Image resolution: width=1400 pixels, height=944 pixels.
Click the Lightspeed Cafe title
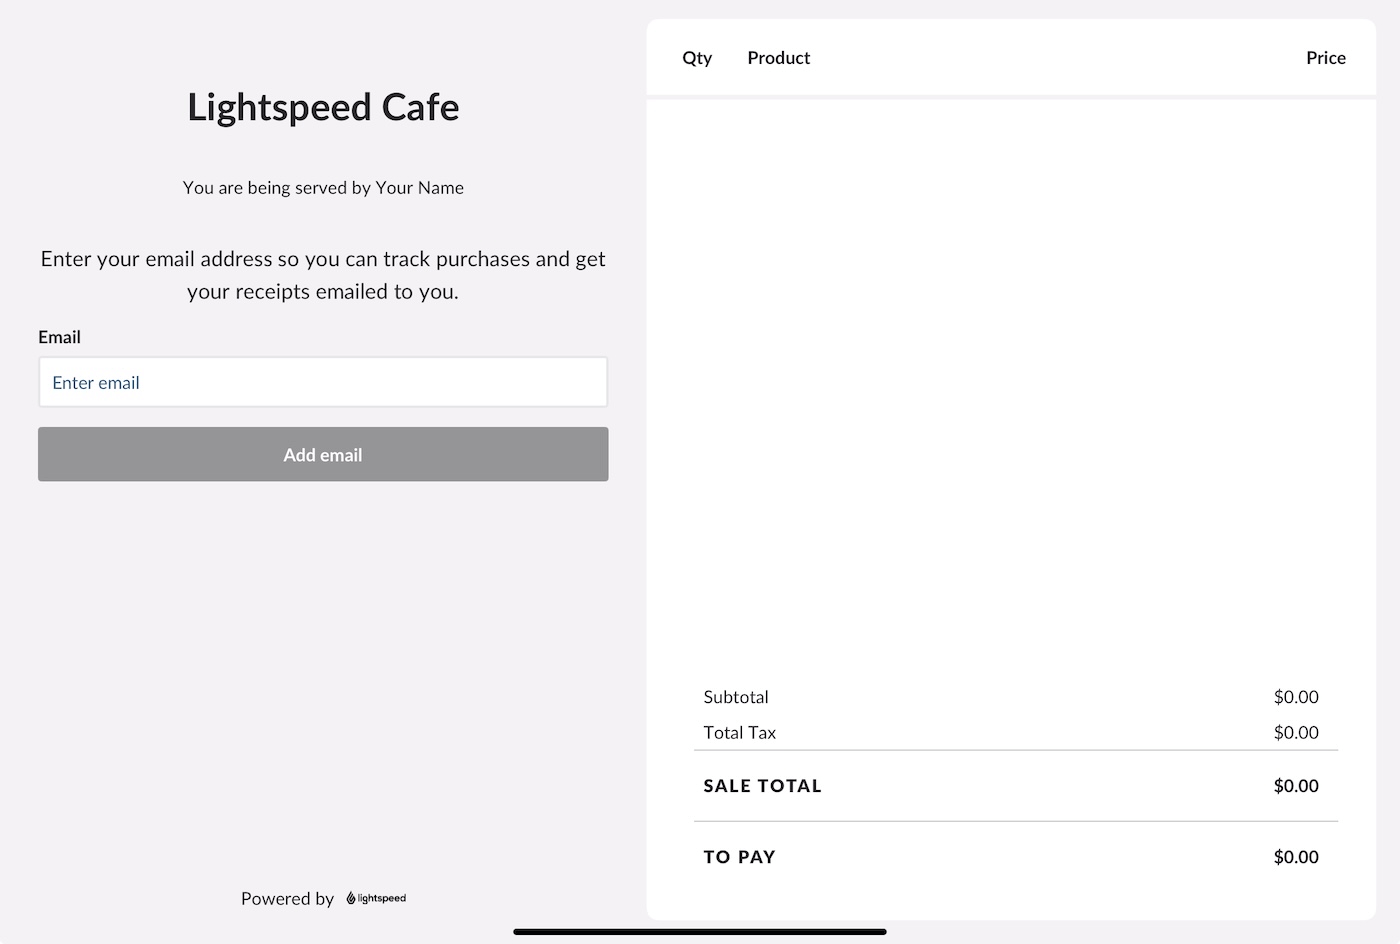click(x=322, y=106)
